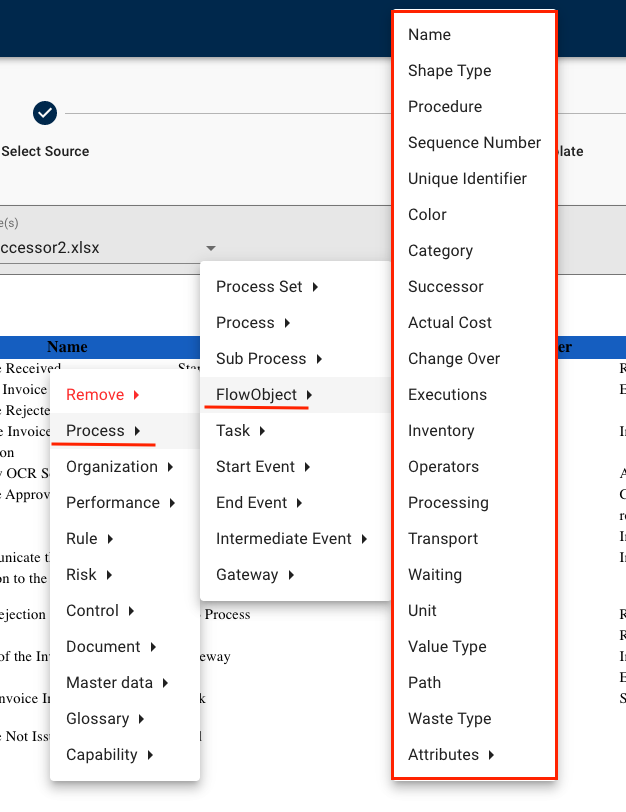Open the Intermediate Event submenu
The image size is (626, 812).
pos(291,539)
